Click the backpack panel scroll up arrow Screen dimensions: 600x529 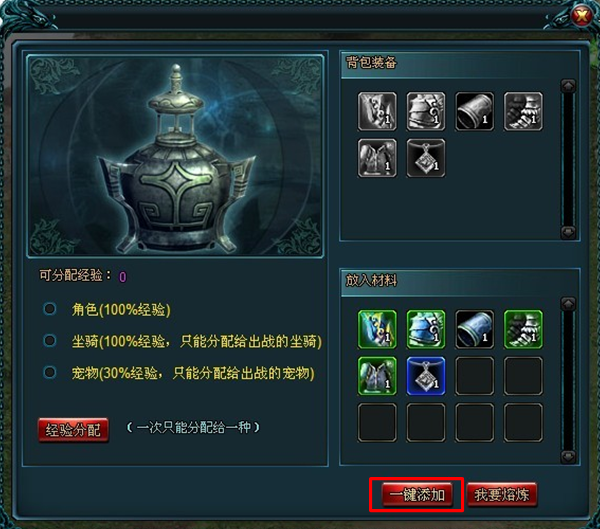point(568,86)
